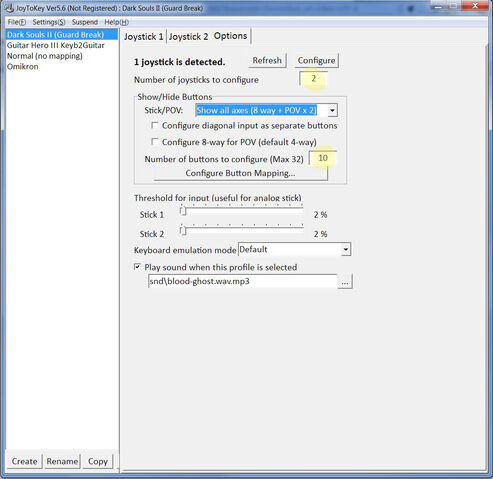Click the Suspend menu item
The height and width of the screenshot is (479, 493).
85,22
